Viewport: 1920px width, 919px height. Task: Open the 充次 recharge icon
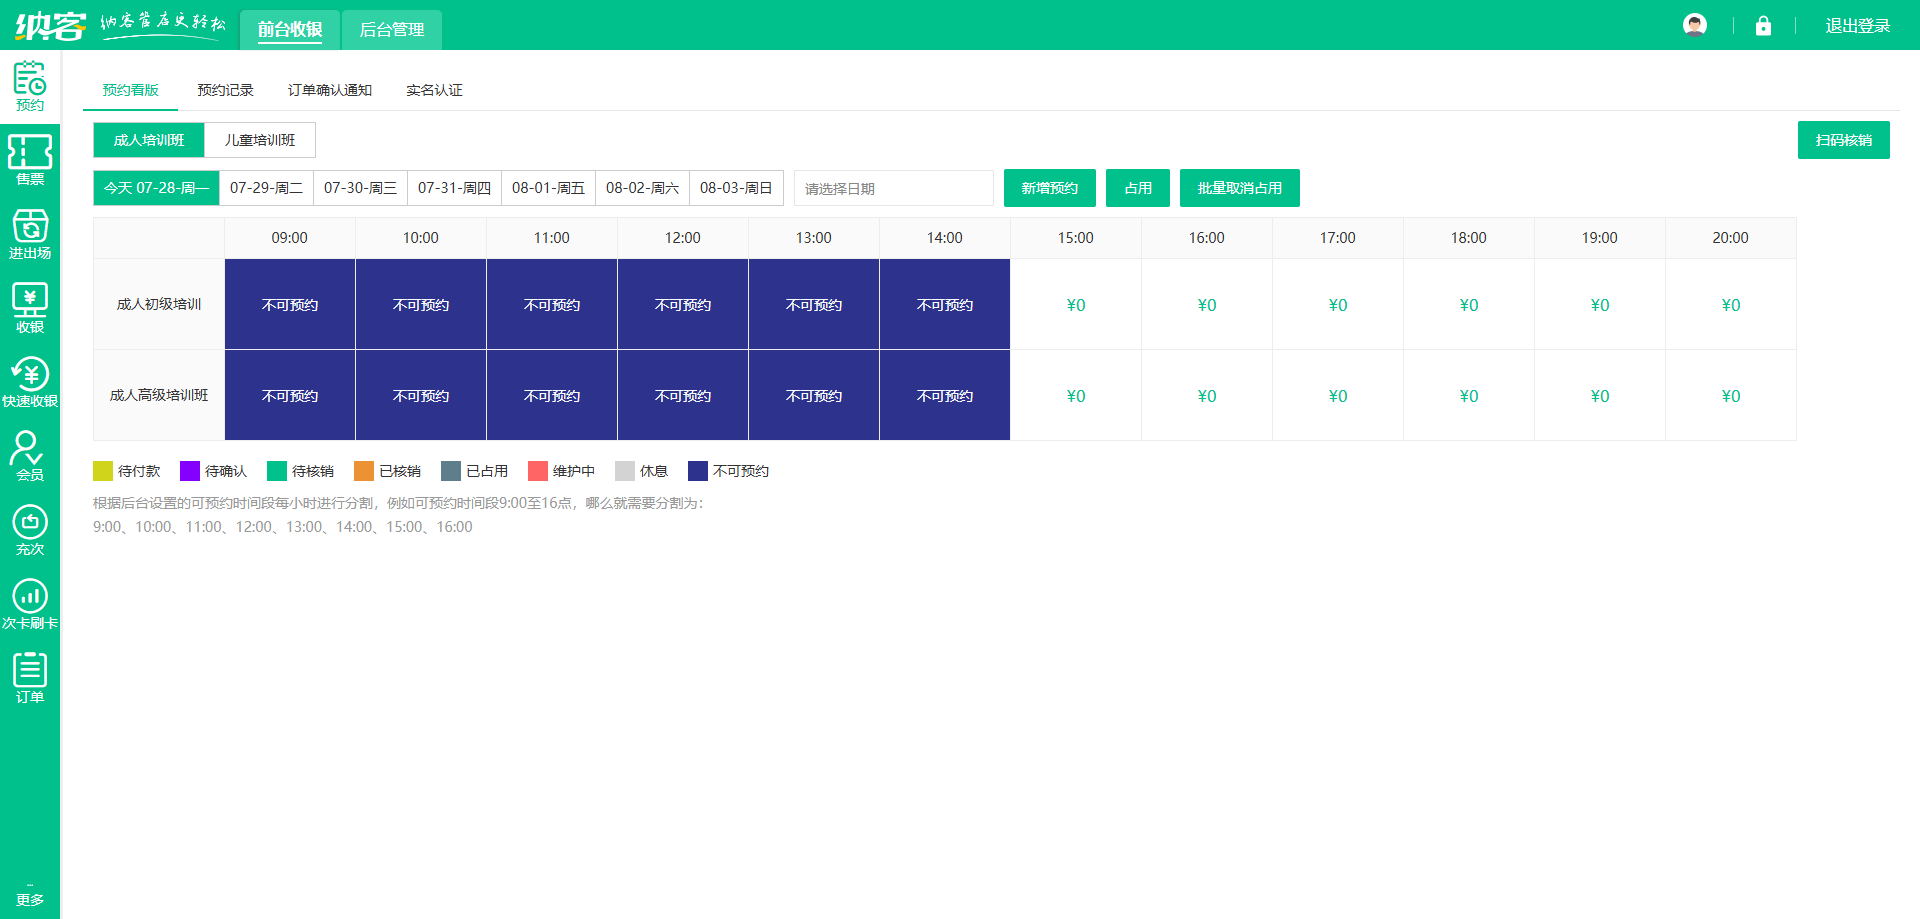click(x=30, y=530)
